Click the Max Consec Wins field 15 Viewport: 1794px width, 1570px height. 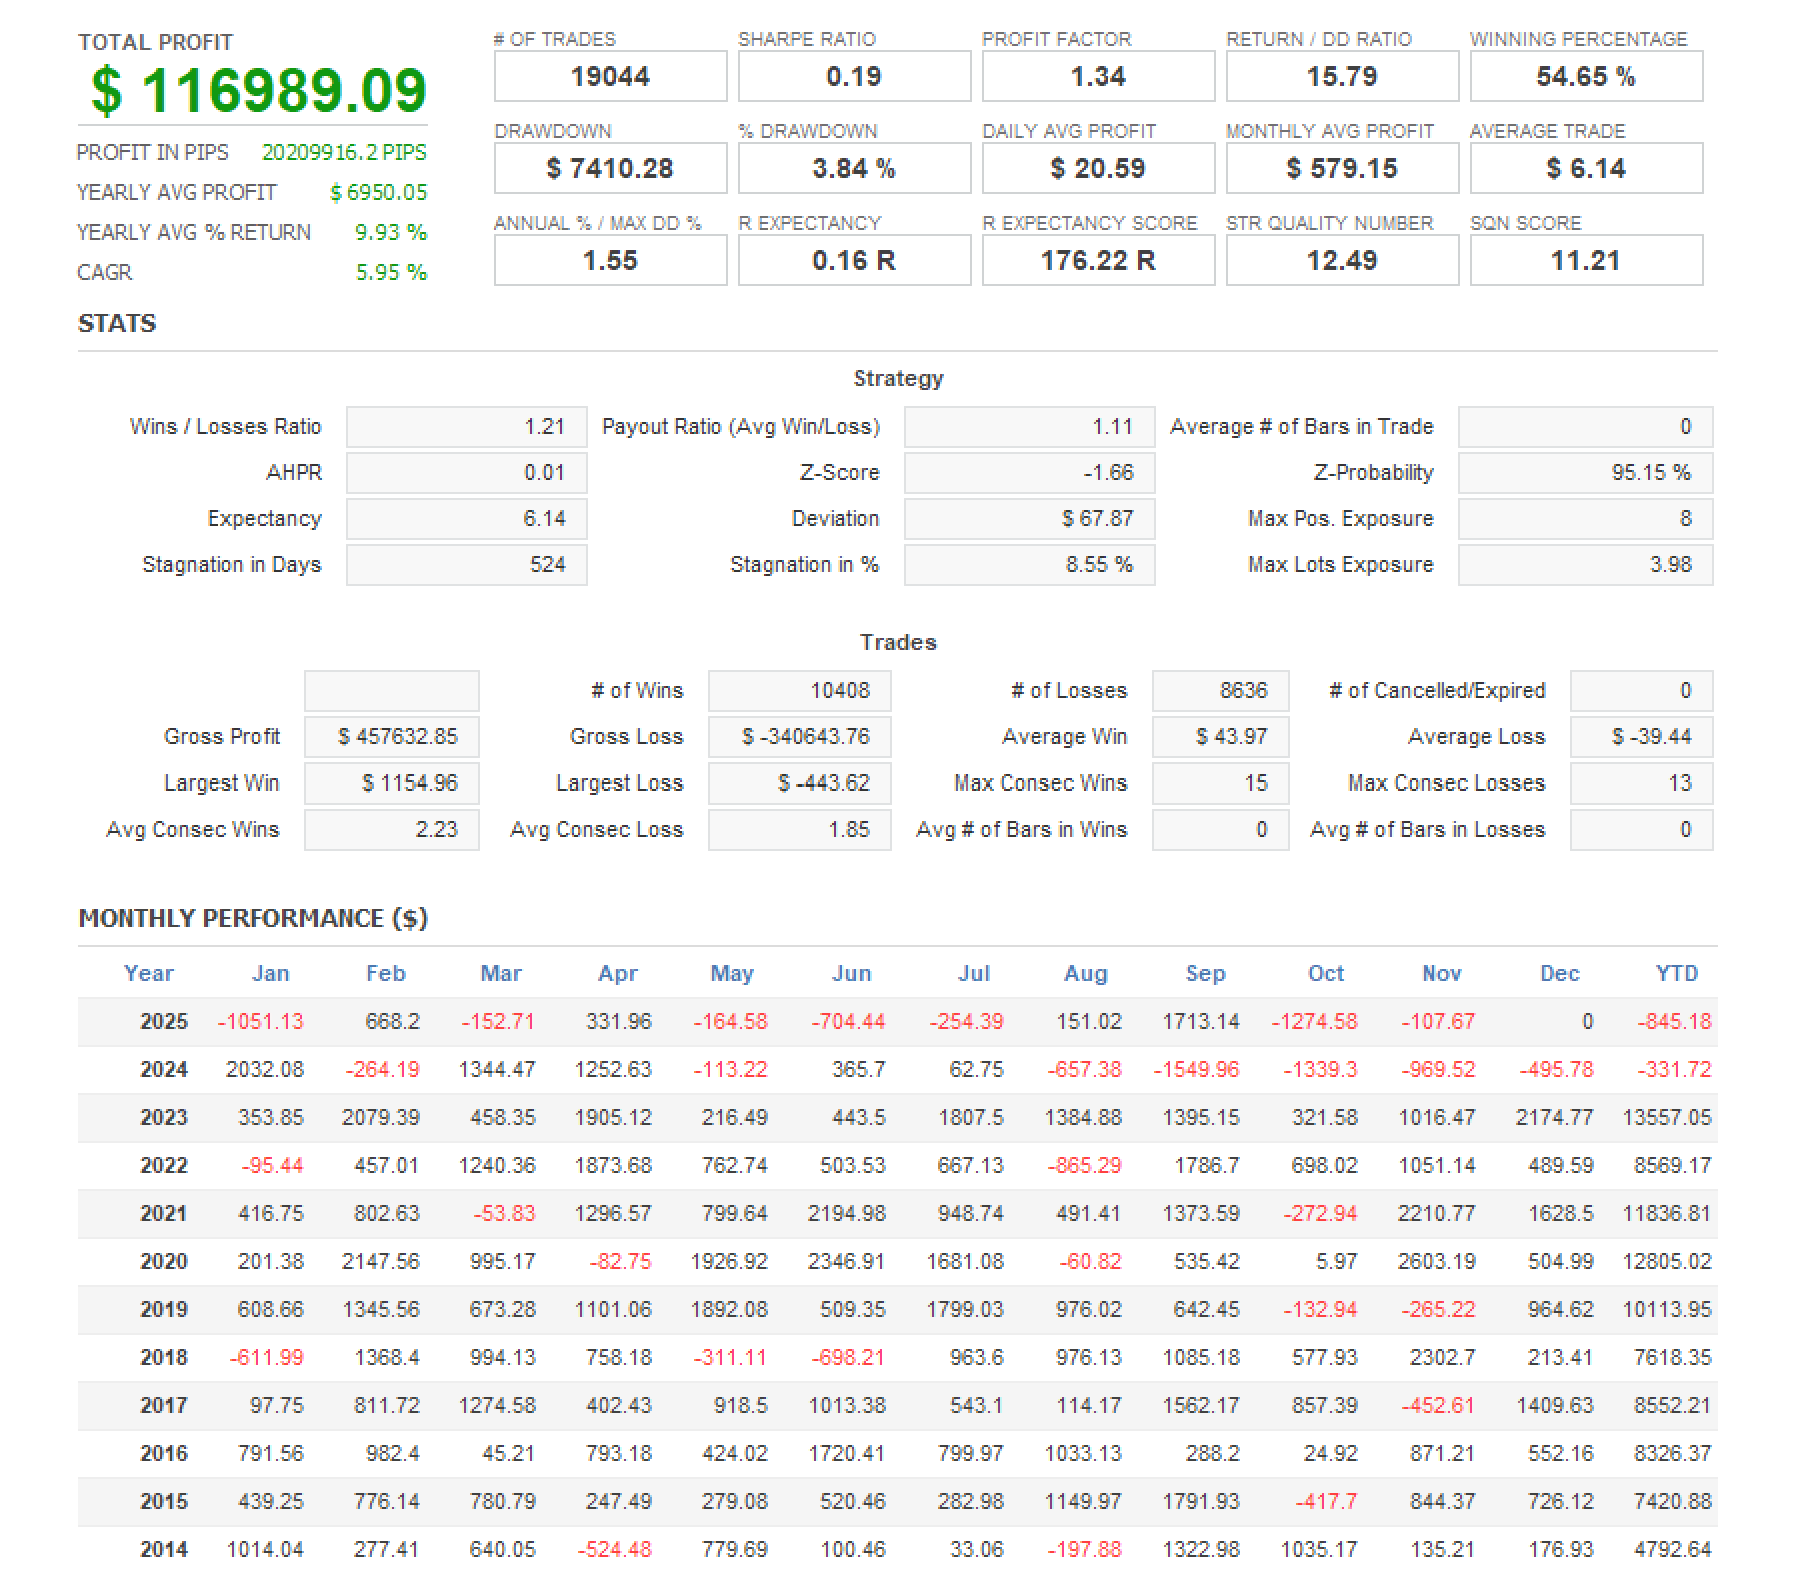click(1220, 784)
